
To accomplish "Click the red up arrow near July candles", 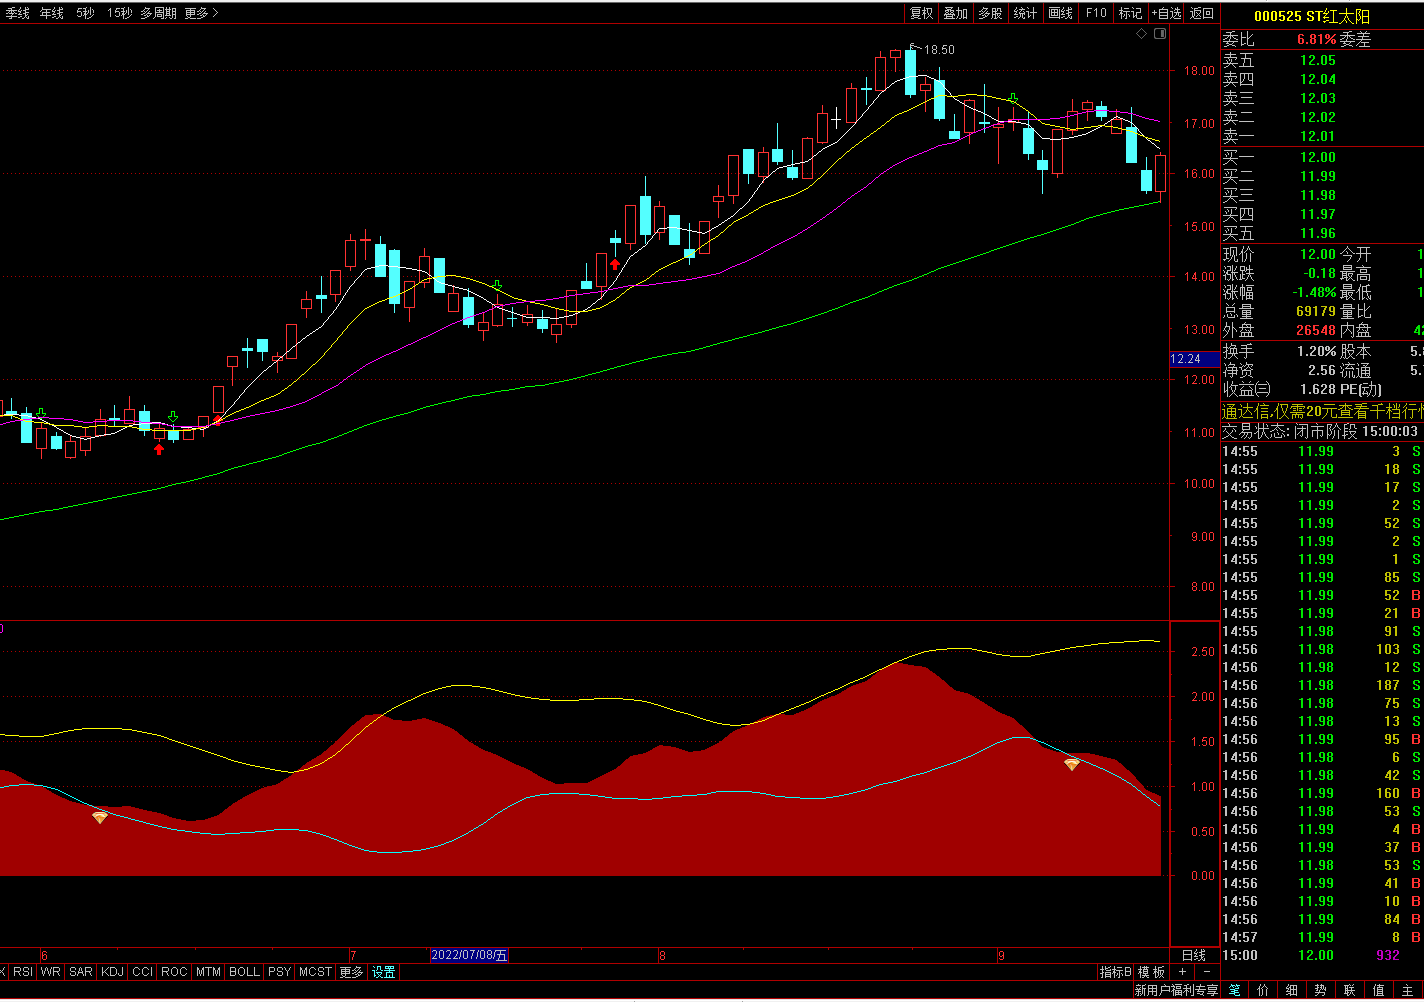I will pos(615,265).
